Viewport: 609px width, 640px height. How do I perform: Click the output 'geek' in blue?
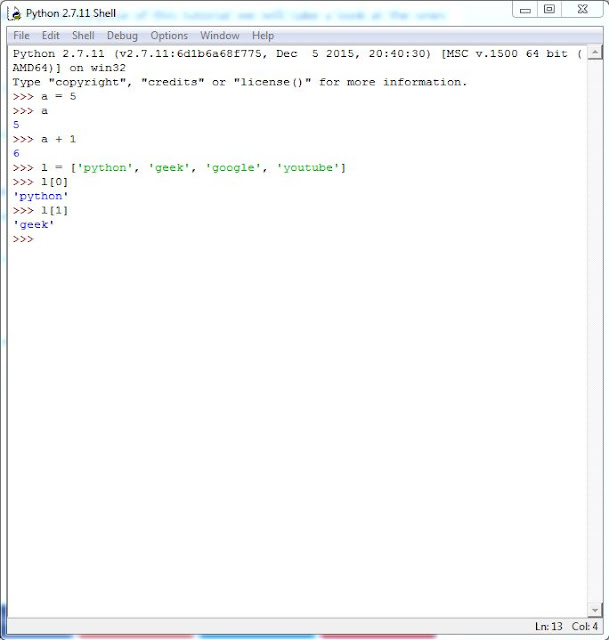(33, 225)
